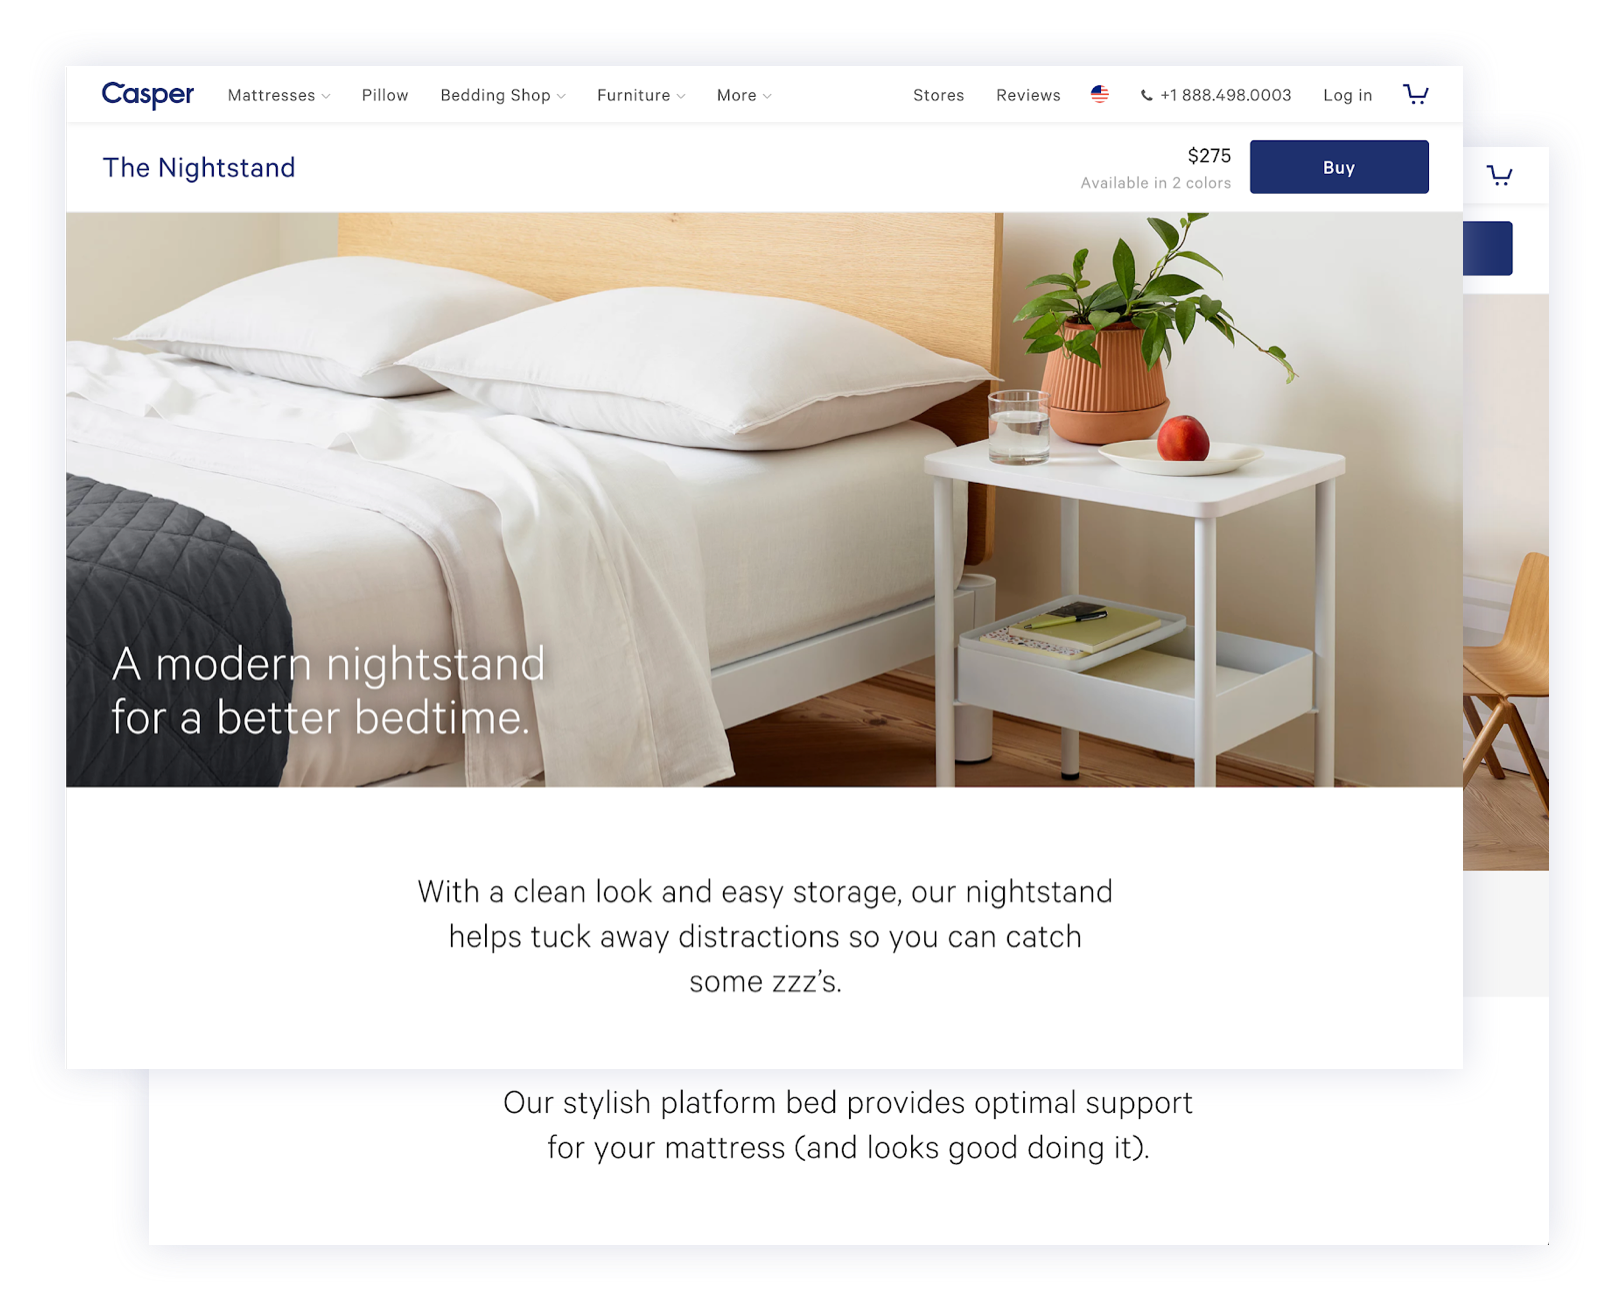Click the nightstand hero image
Screen dimensions: 1621x1304
(x=764, y=499)
